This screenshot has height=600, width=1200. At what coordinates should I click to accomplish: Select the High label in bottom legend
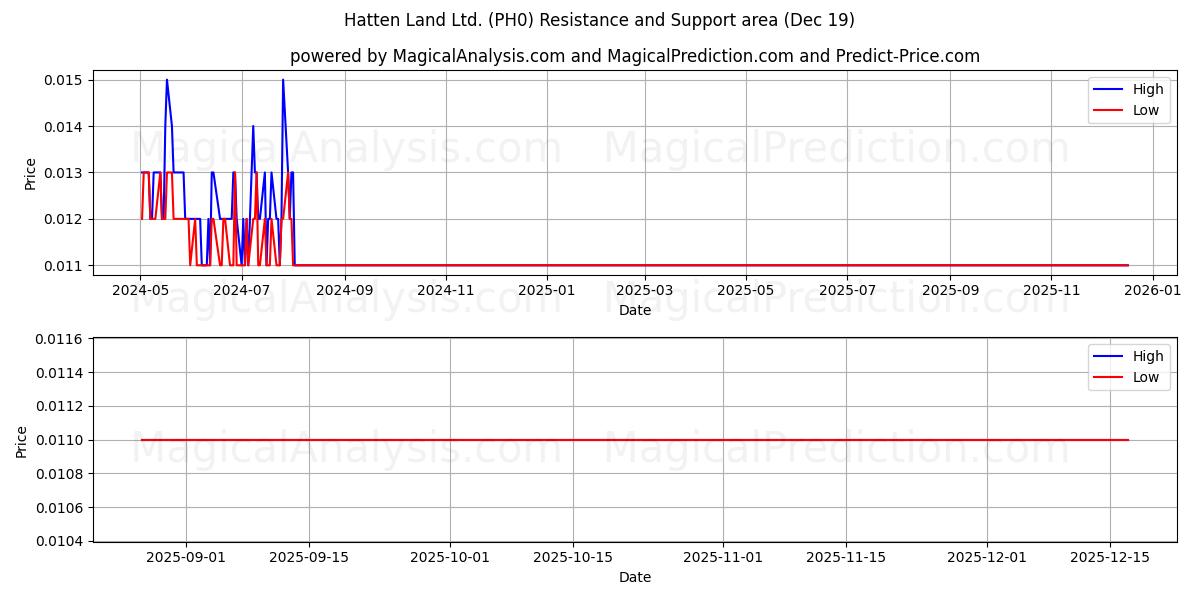coord(1147,355)
